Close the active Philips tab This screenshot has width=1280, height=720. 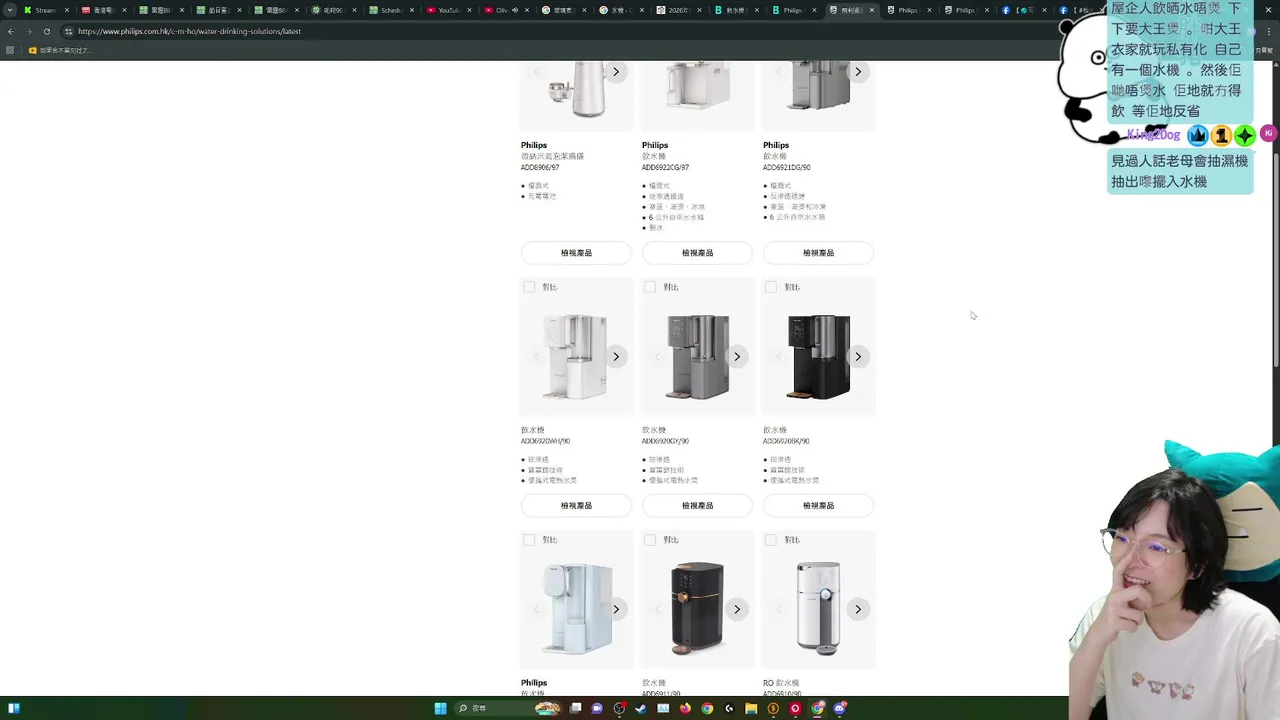coord(872,10)
